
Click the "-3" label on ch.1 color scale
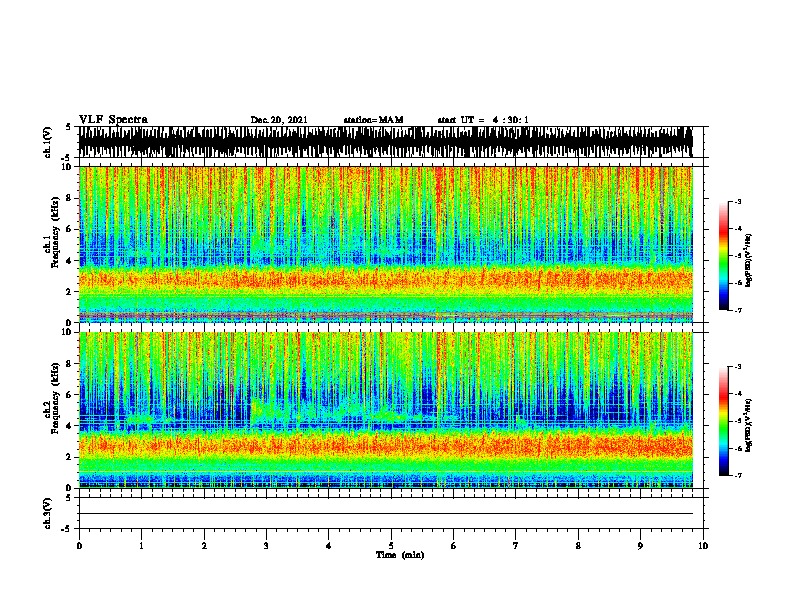[738, 201]
